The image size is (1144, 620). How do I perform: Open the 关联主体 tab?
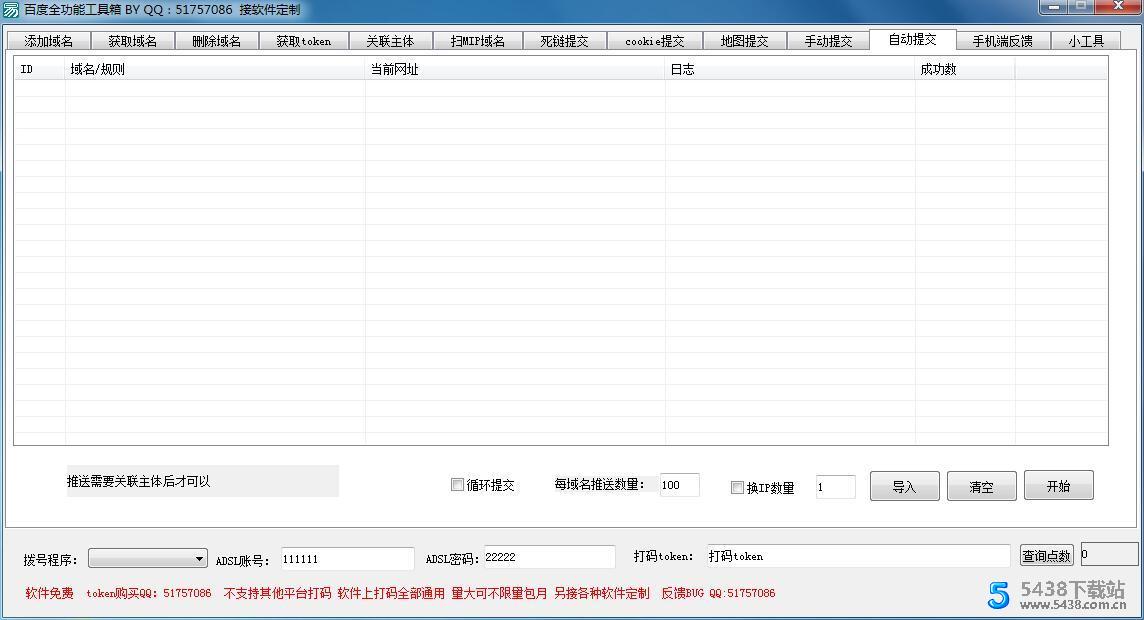click(x=391, y=41)
